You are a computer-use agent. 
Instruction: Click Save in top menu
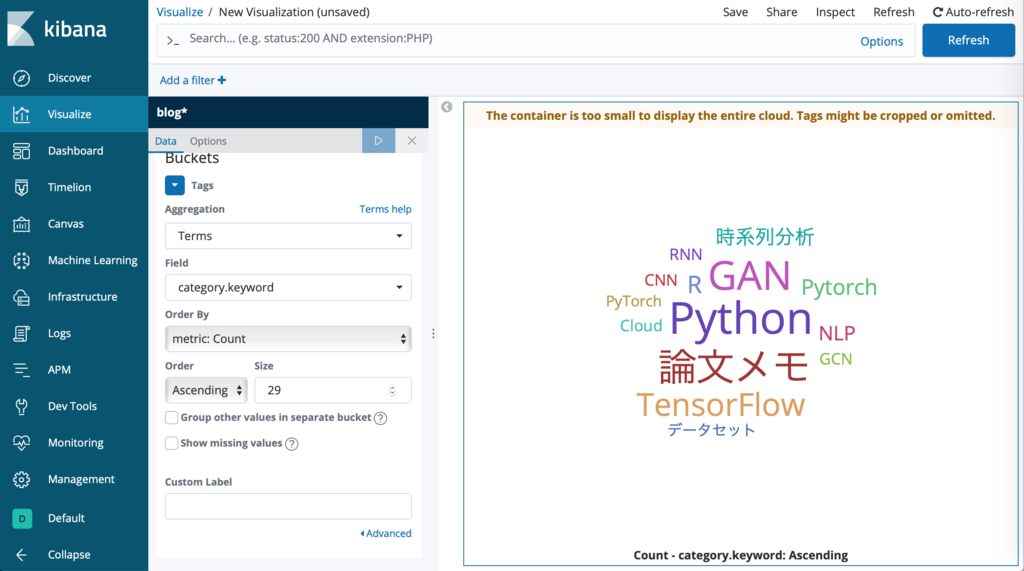[x=735, y=12]
